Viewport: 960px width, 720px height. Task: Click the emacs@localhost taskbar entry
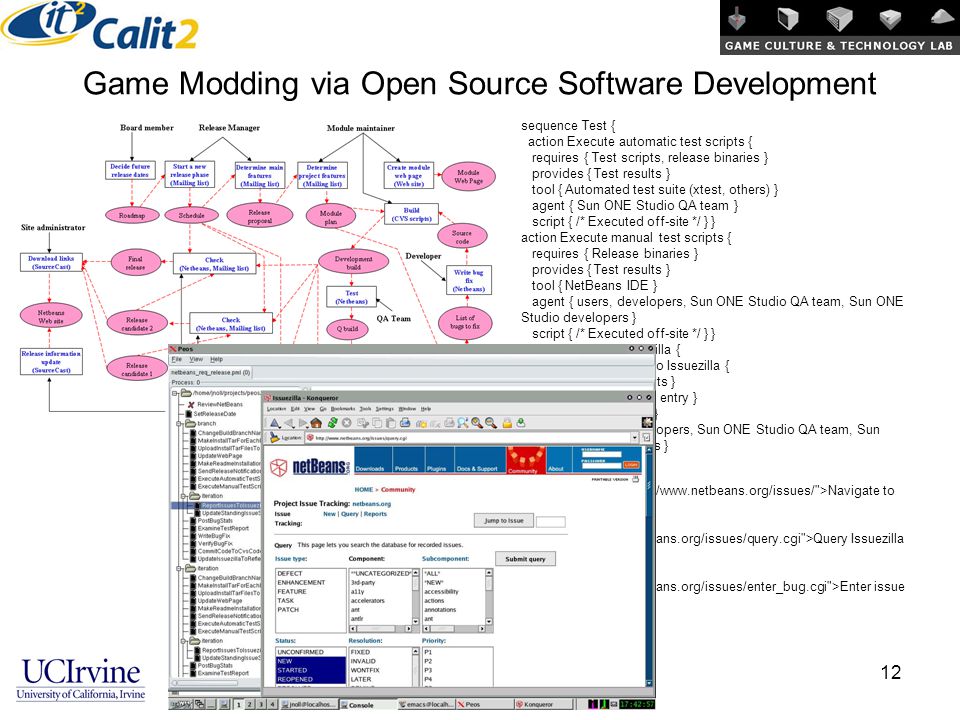(x=426, y=705)
